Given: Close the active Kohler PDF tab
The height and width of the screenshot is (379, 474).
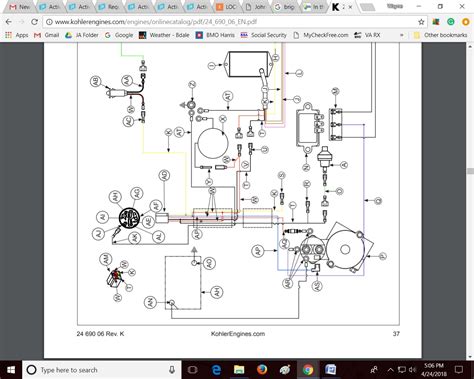Looking at the screenshot, I should point(350,7).
